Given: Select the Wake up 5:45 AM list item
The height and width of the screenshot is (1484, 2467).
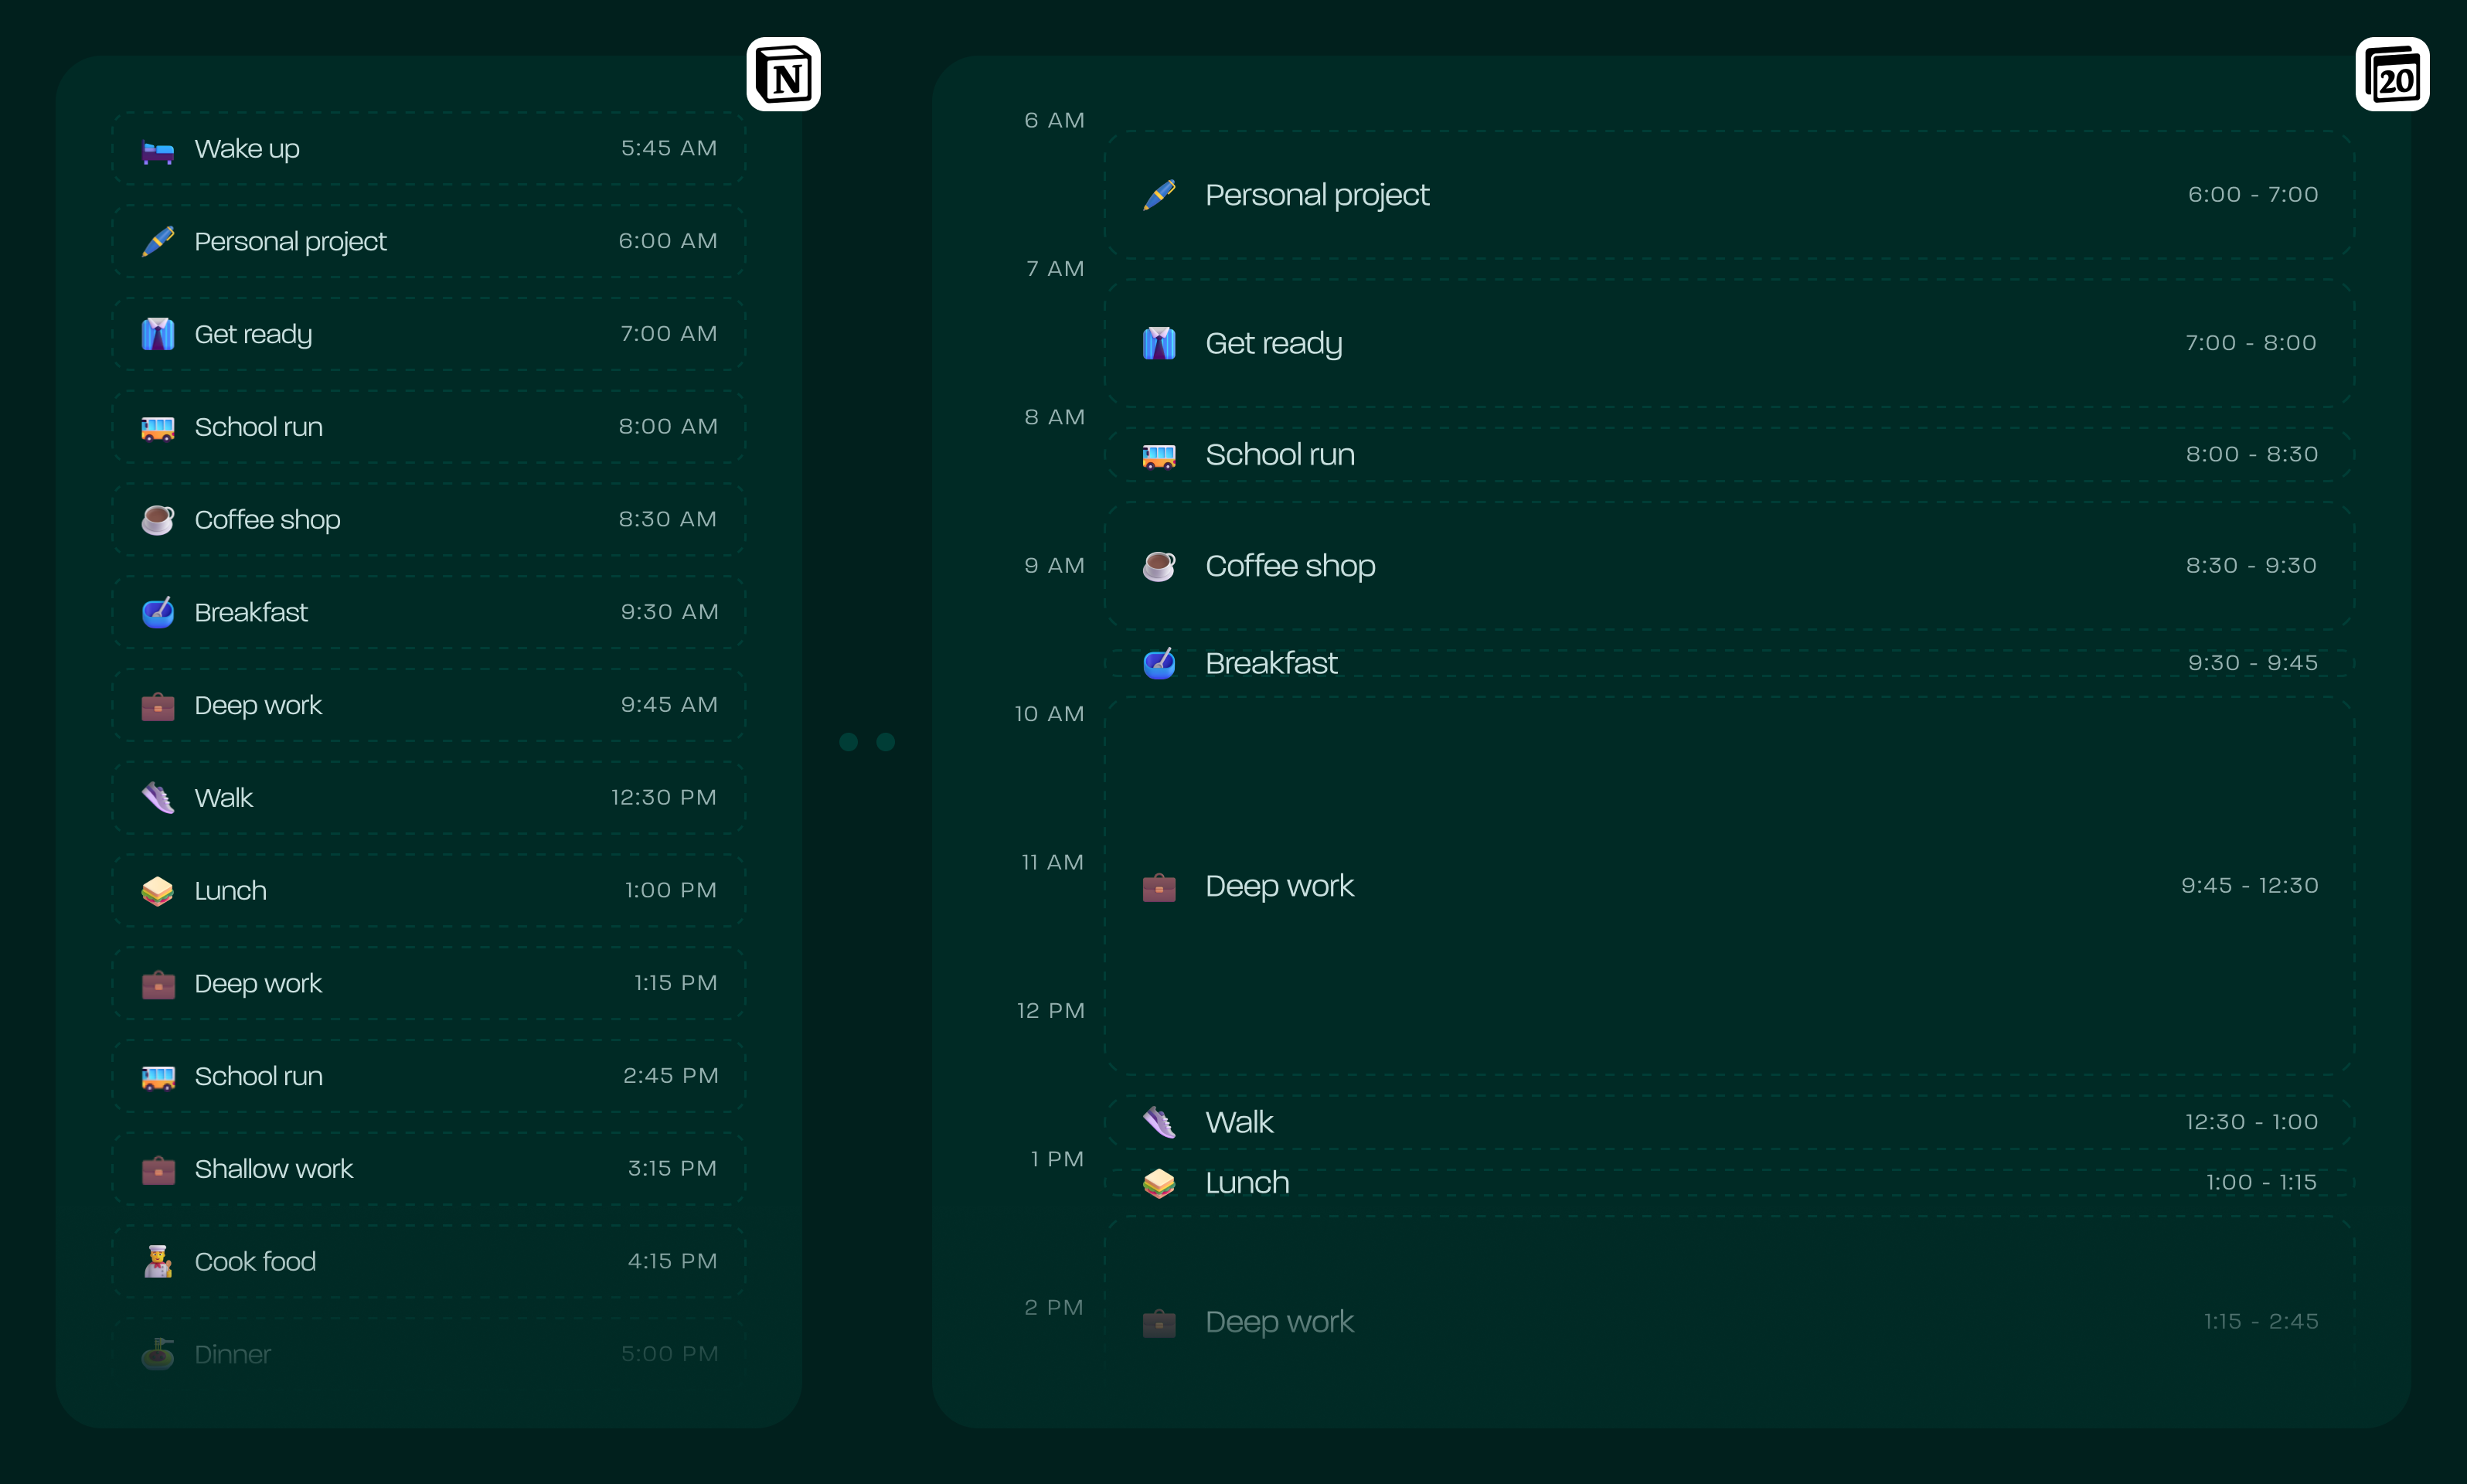Looking at the screenshot, I should click(x=429, y=149).
